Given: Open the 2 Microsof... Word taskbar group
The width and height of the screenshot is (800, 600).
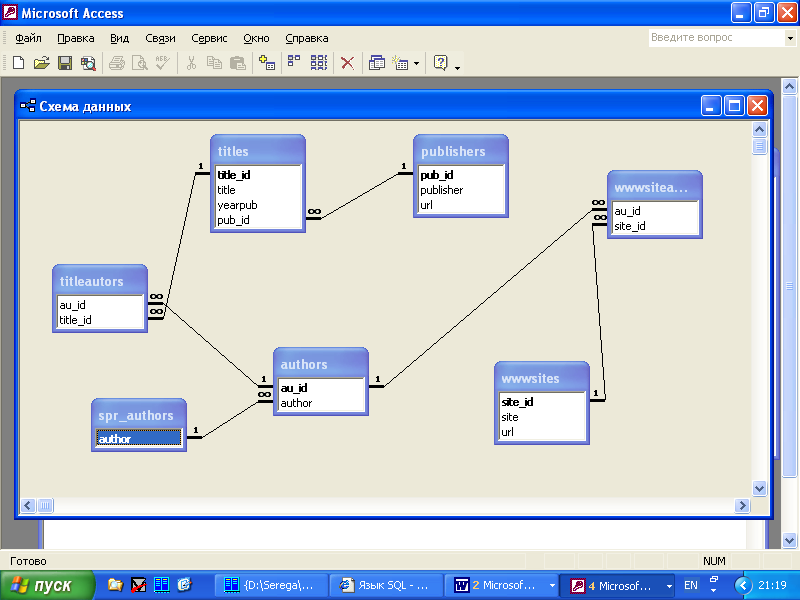Looking at the screenshot, I should pos(502,585).
